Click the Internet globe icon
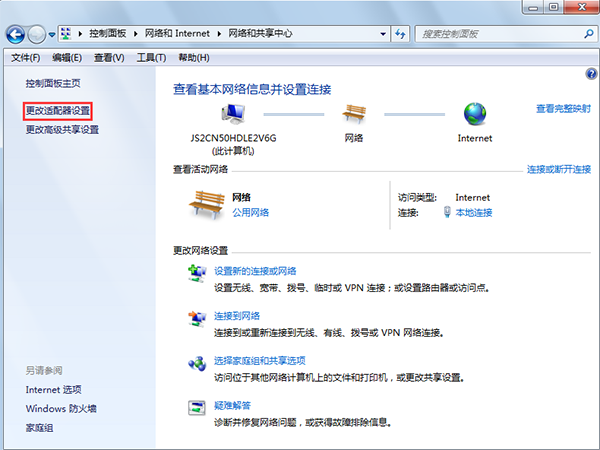Image resolution: width=600 pixels, height=450 pixels. point(475,114)
